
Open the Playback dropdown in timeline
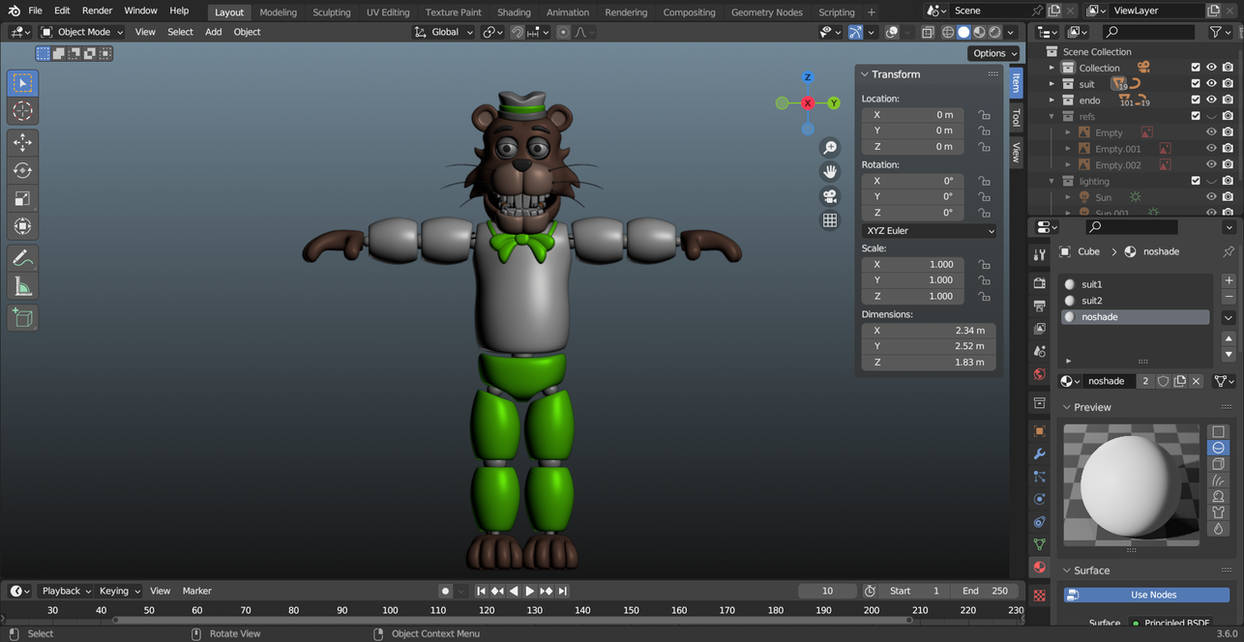pyautogui.click(x=66, y=591)
